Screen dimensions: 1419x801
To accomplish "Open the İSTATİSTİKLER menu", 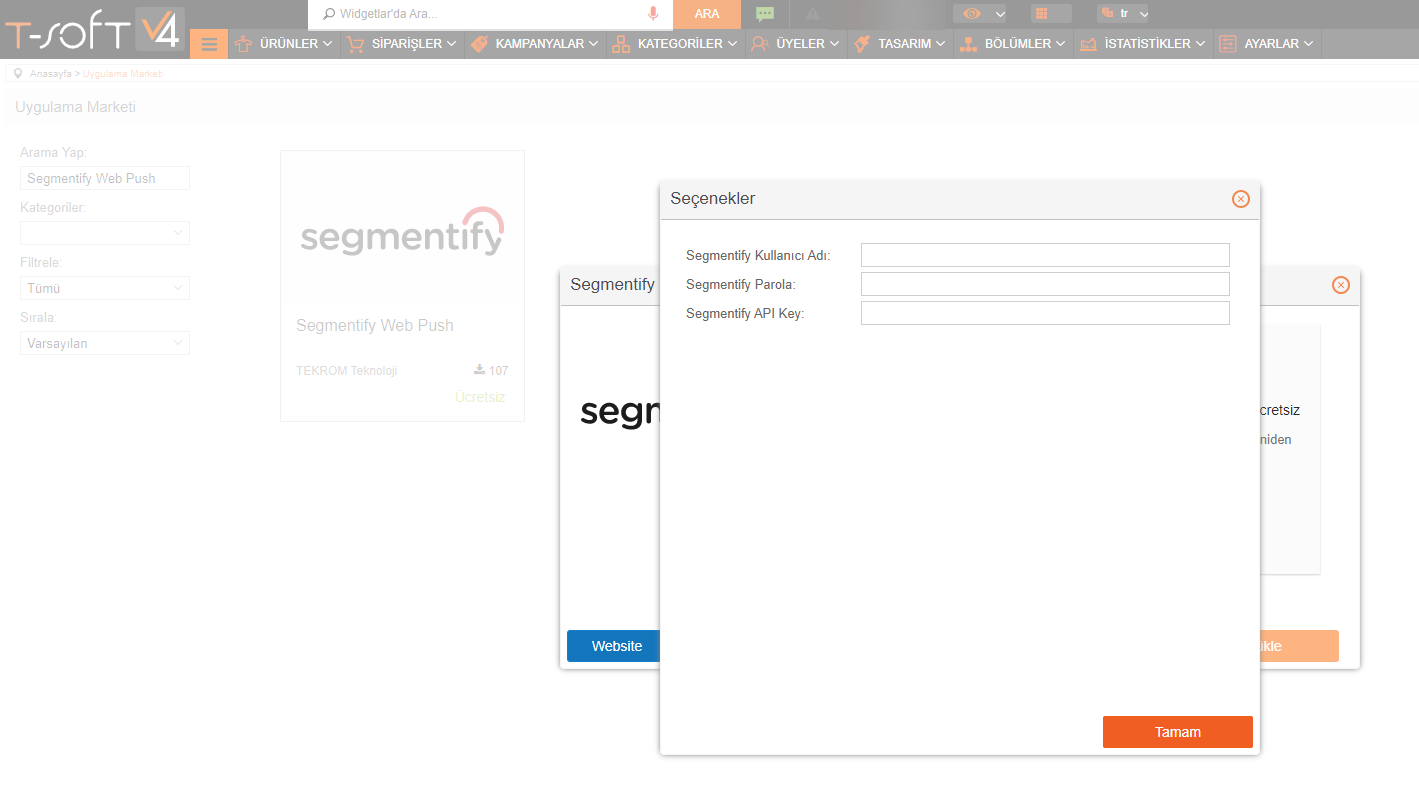I will tap(1143, 44).
